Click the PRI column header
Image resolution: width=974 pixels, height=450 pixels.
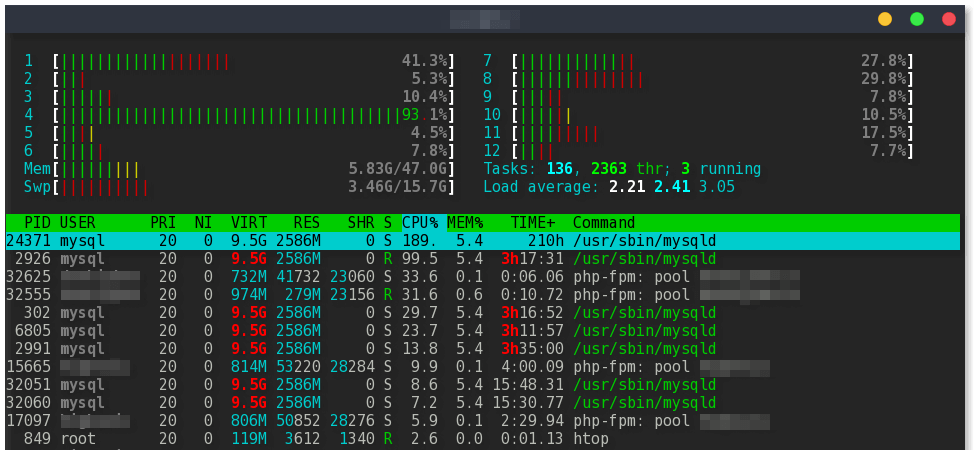pos(163,223)
